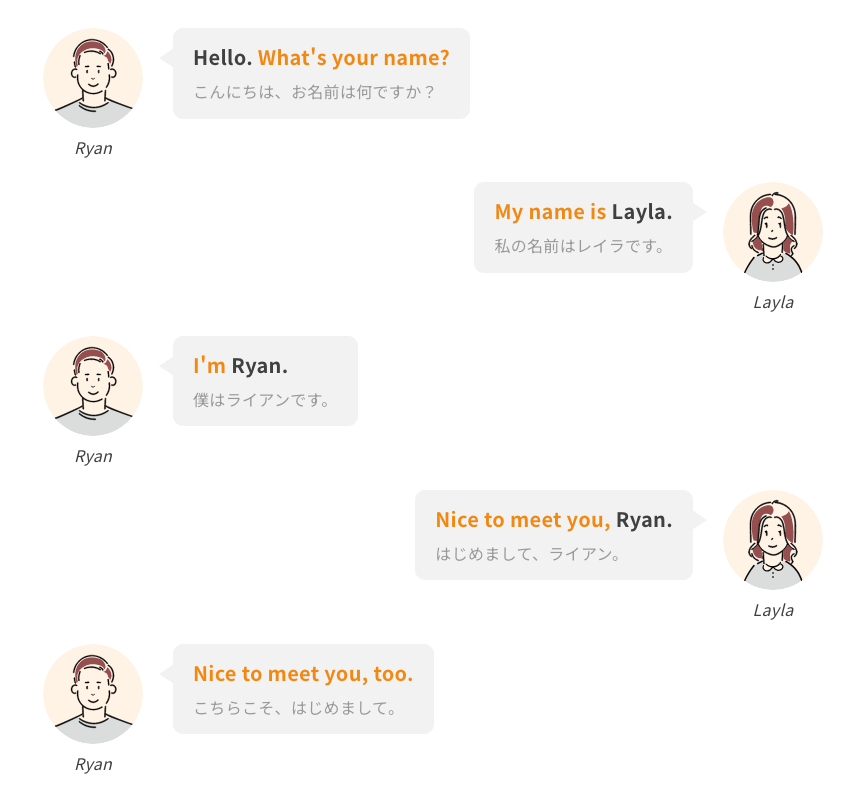865x802 pixels.
Task: Click the dark word "Ryan." after "Nice to meet you,"
Action: coord(644,520)
